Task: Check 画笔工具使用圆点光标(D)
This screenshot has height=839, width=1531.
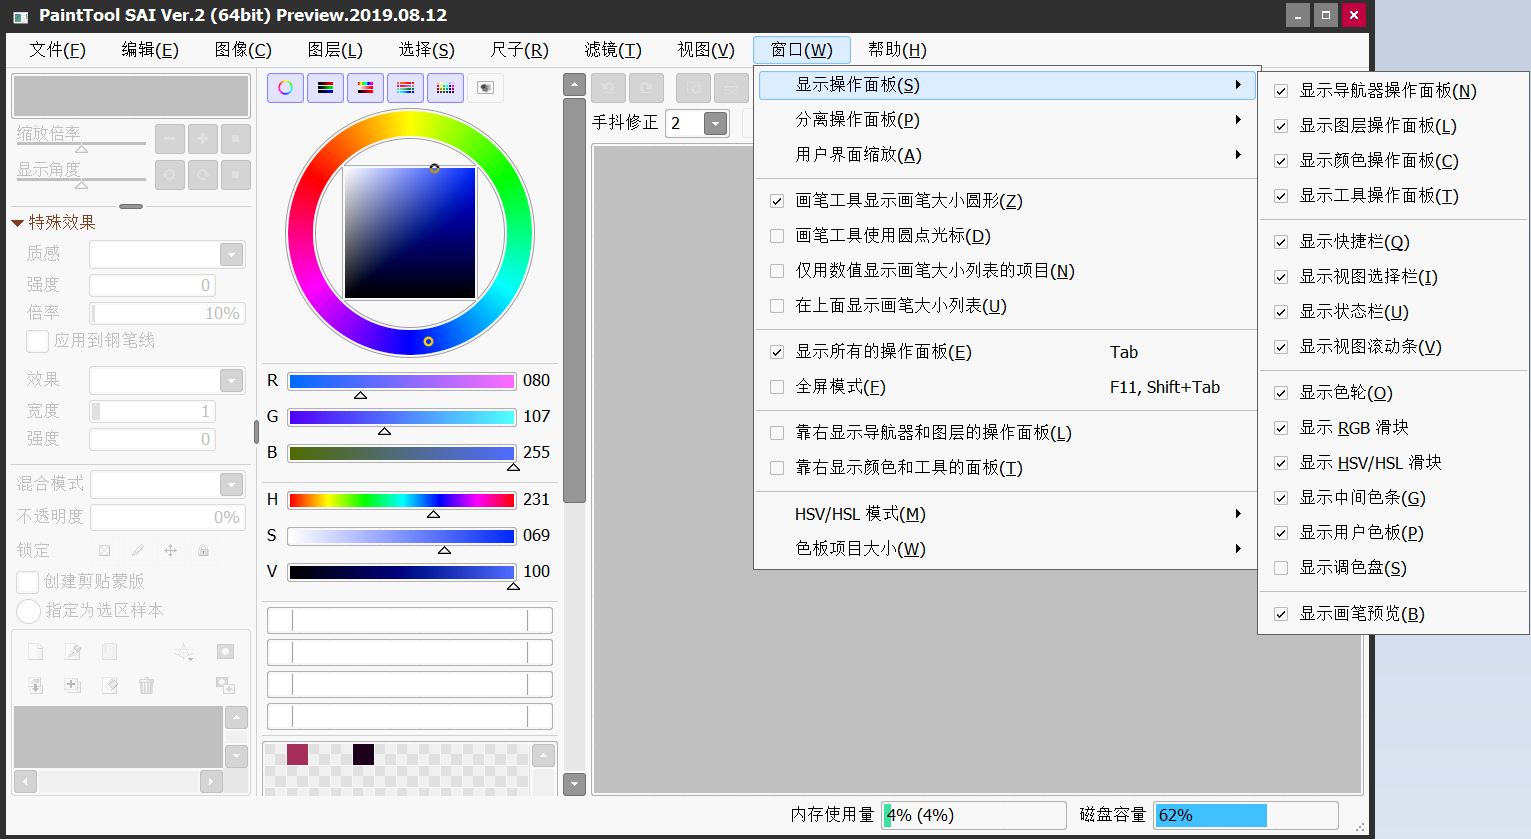Action: point(777,236)
